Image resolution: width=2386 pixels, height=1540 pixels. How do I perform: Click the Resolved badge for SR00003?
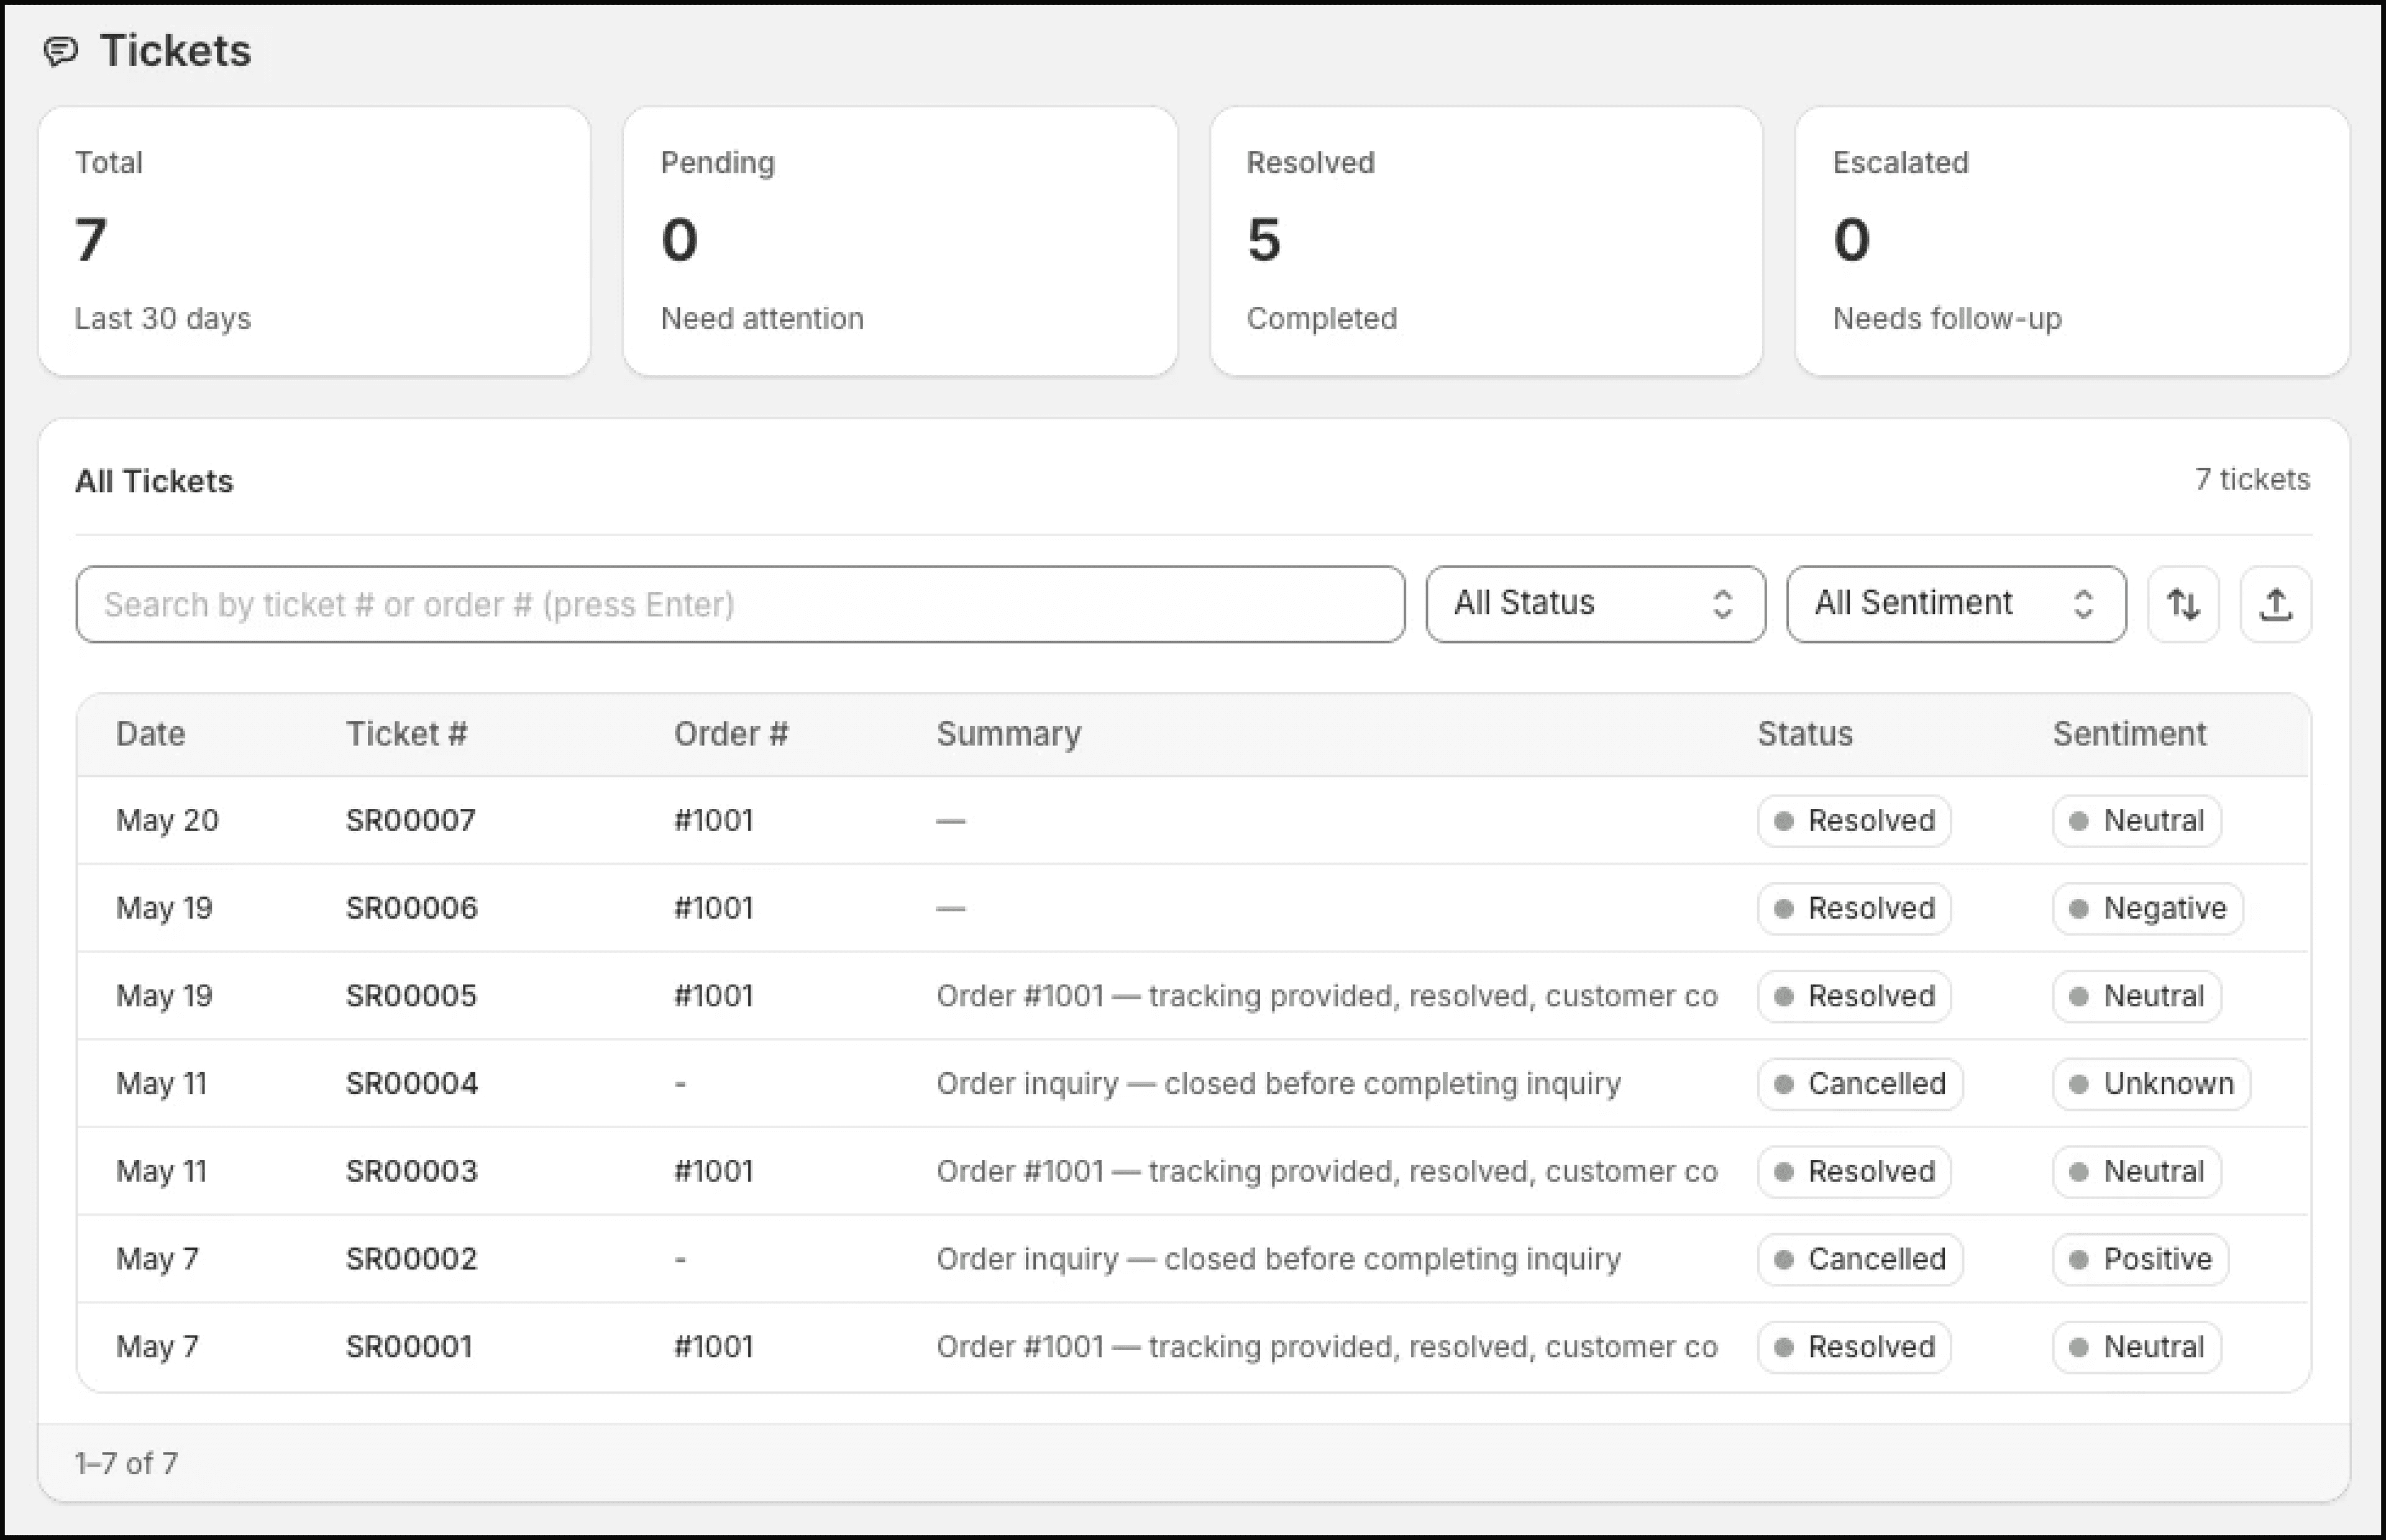(1854, 1171)
